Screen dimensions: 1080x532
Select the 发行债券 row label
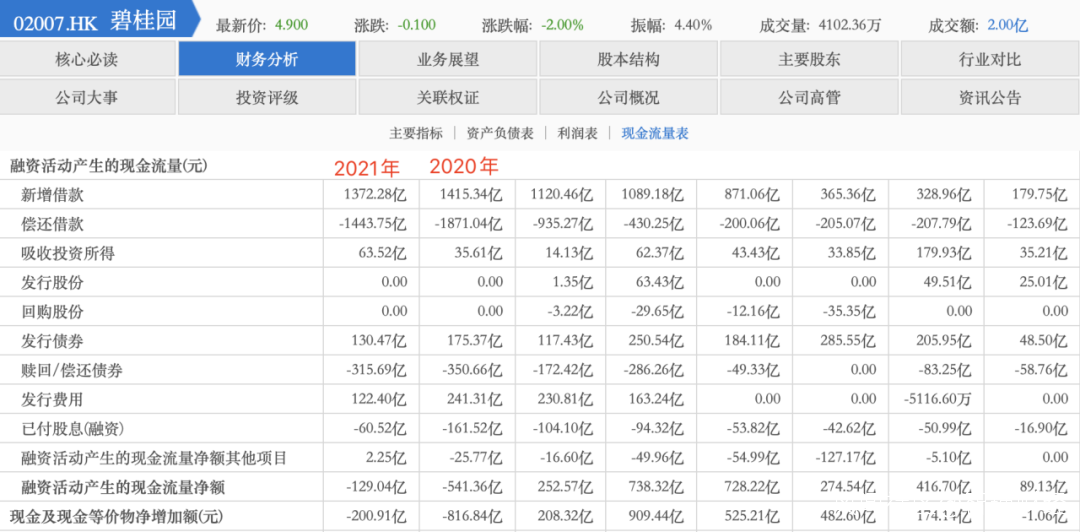tap(52, 341)
